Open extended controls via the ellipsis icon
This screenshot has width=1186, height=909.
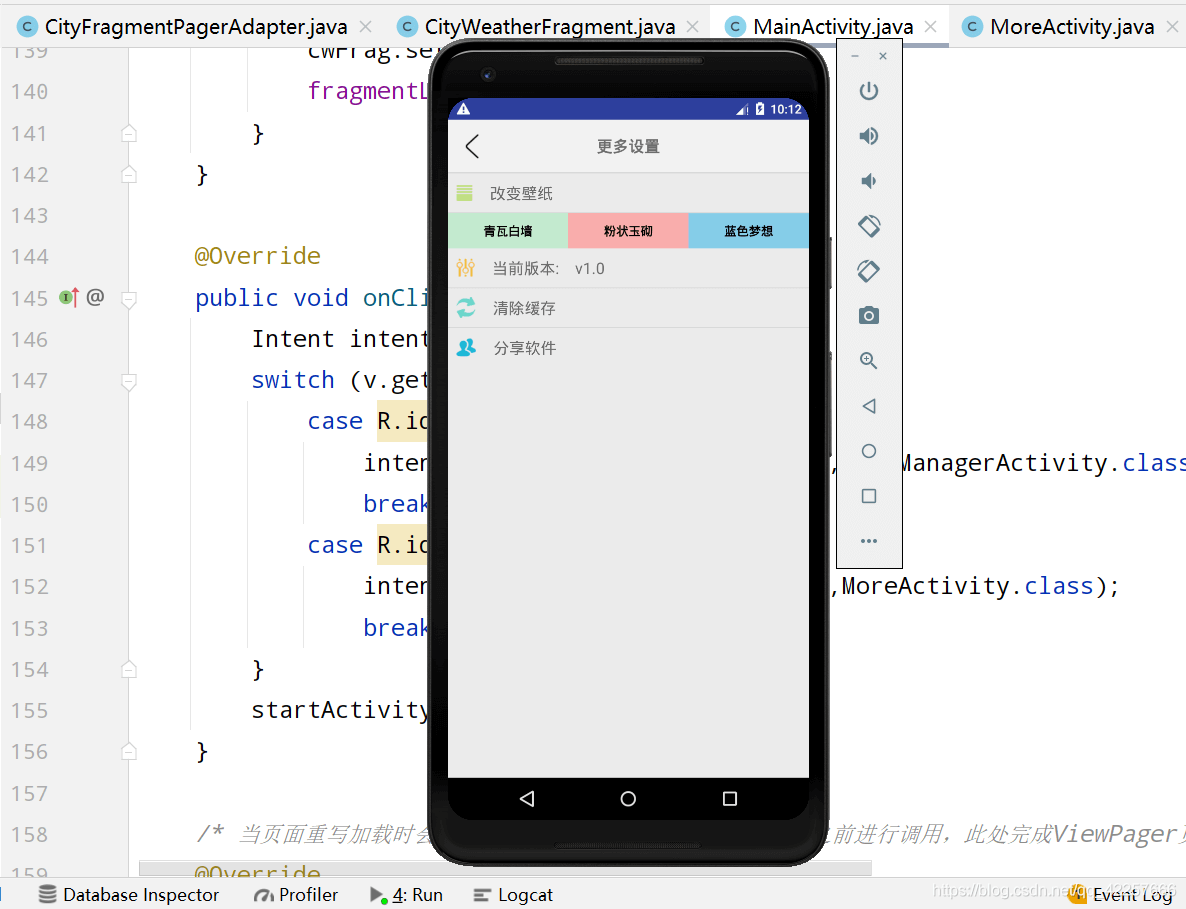[x=868, y=540]
